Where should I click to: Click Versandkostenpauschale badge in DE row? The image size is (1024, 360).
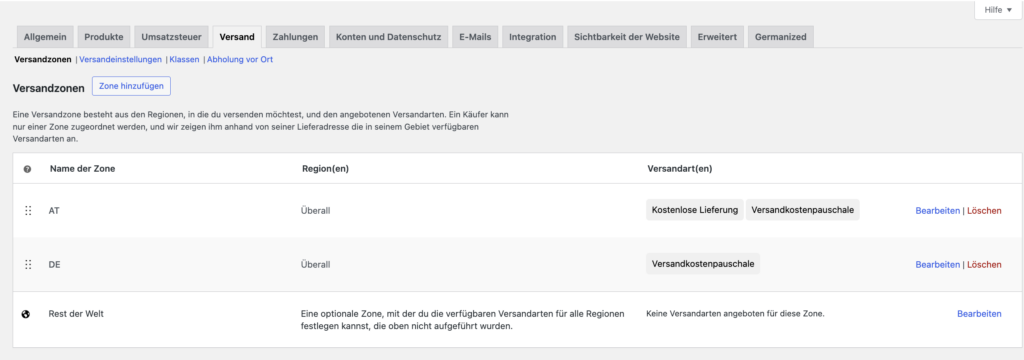coord(703,264)
